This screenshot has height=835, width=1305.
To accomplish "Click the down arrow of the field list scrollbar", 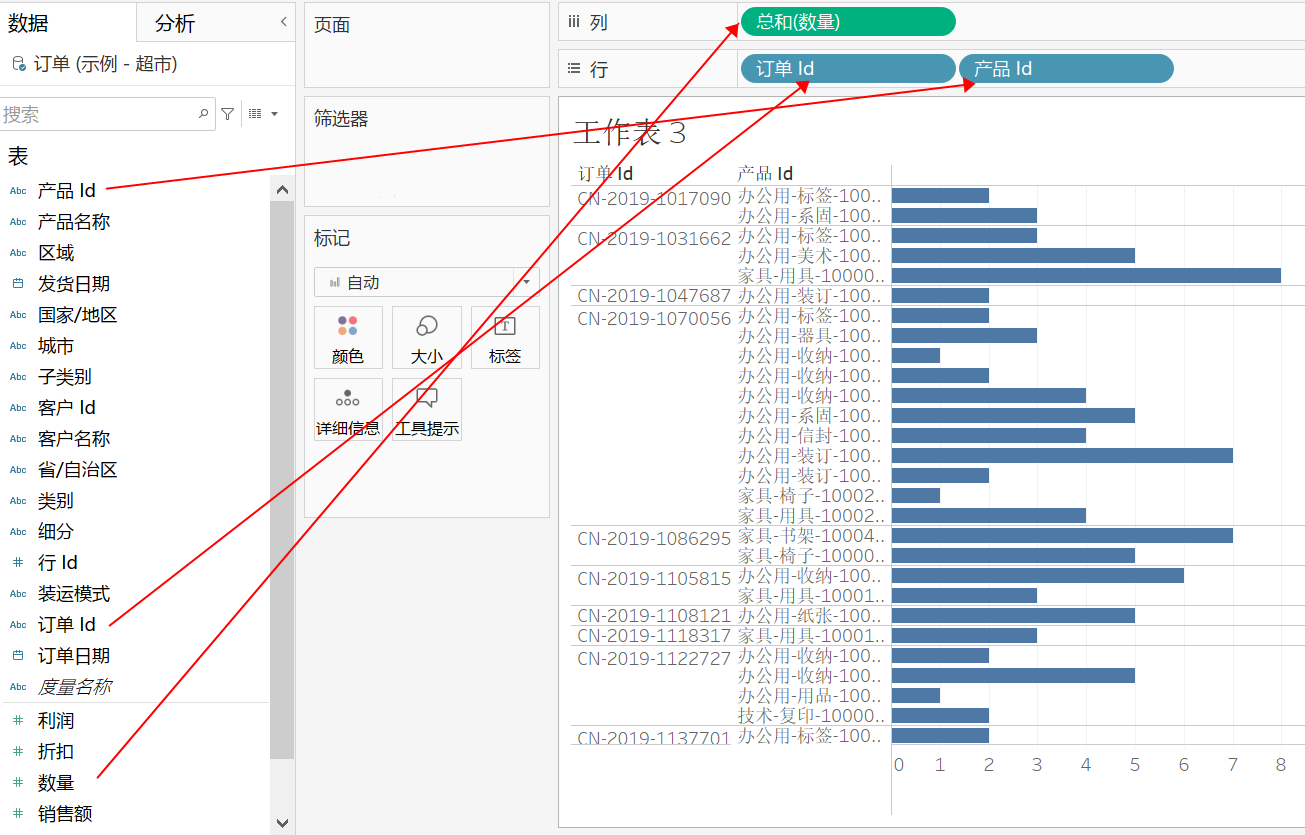I will tap(282, 822).
